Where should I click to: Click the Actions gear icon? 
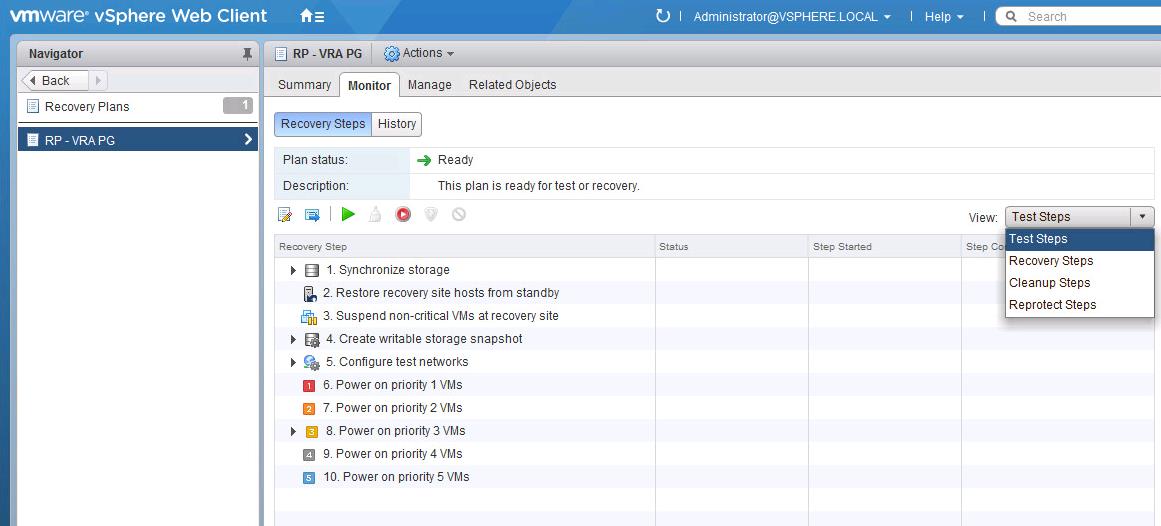tap(392, 53)
